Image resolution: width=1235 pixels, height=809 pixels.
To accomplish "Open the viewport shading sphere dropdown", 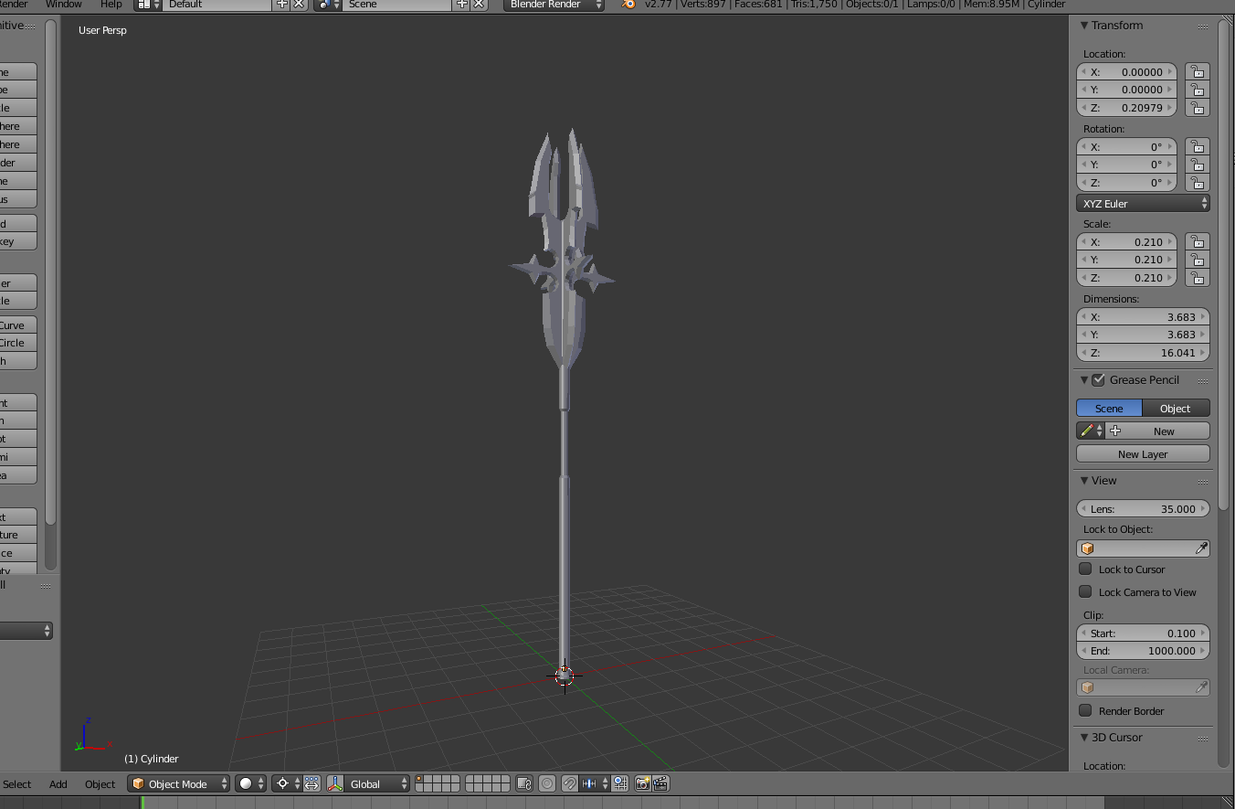I will tap(251, 784).
